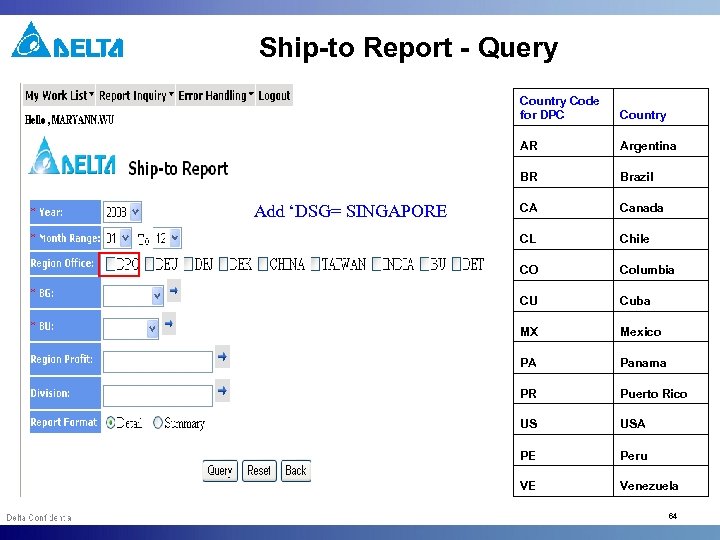Image resolution: width=720 pixels, height=540 pixels.
Task: Click the 'Hello ,MARYANN.WU' greeting text
Action: 69,120
